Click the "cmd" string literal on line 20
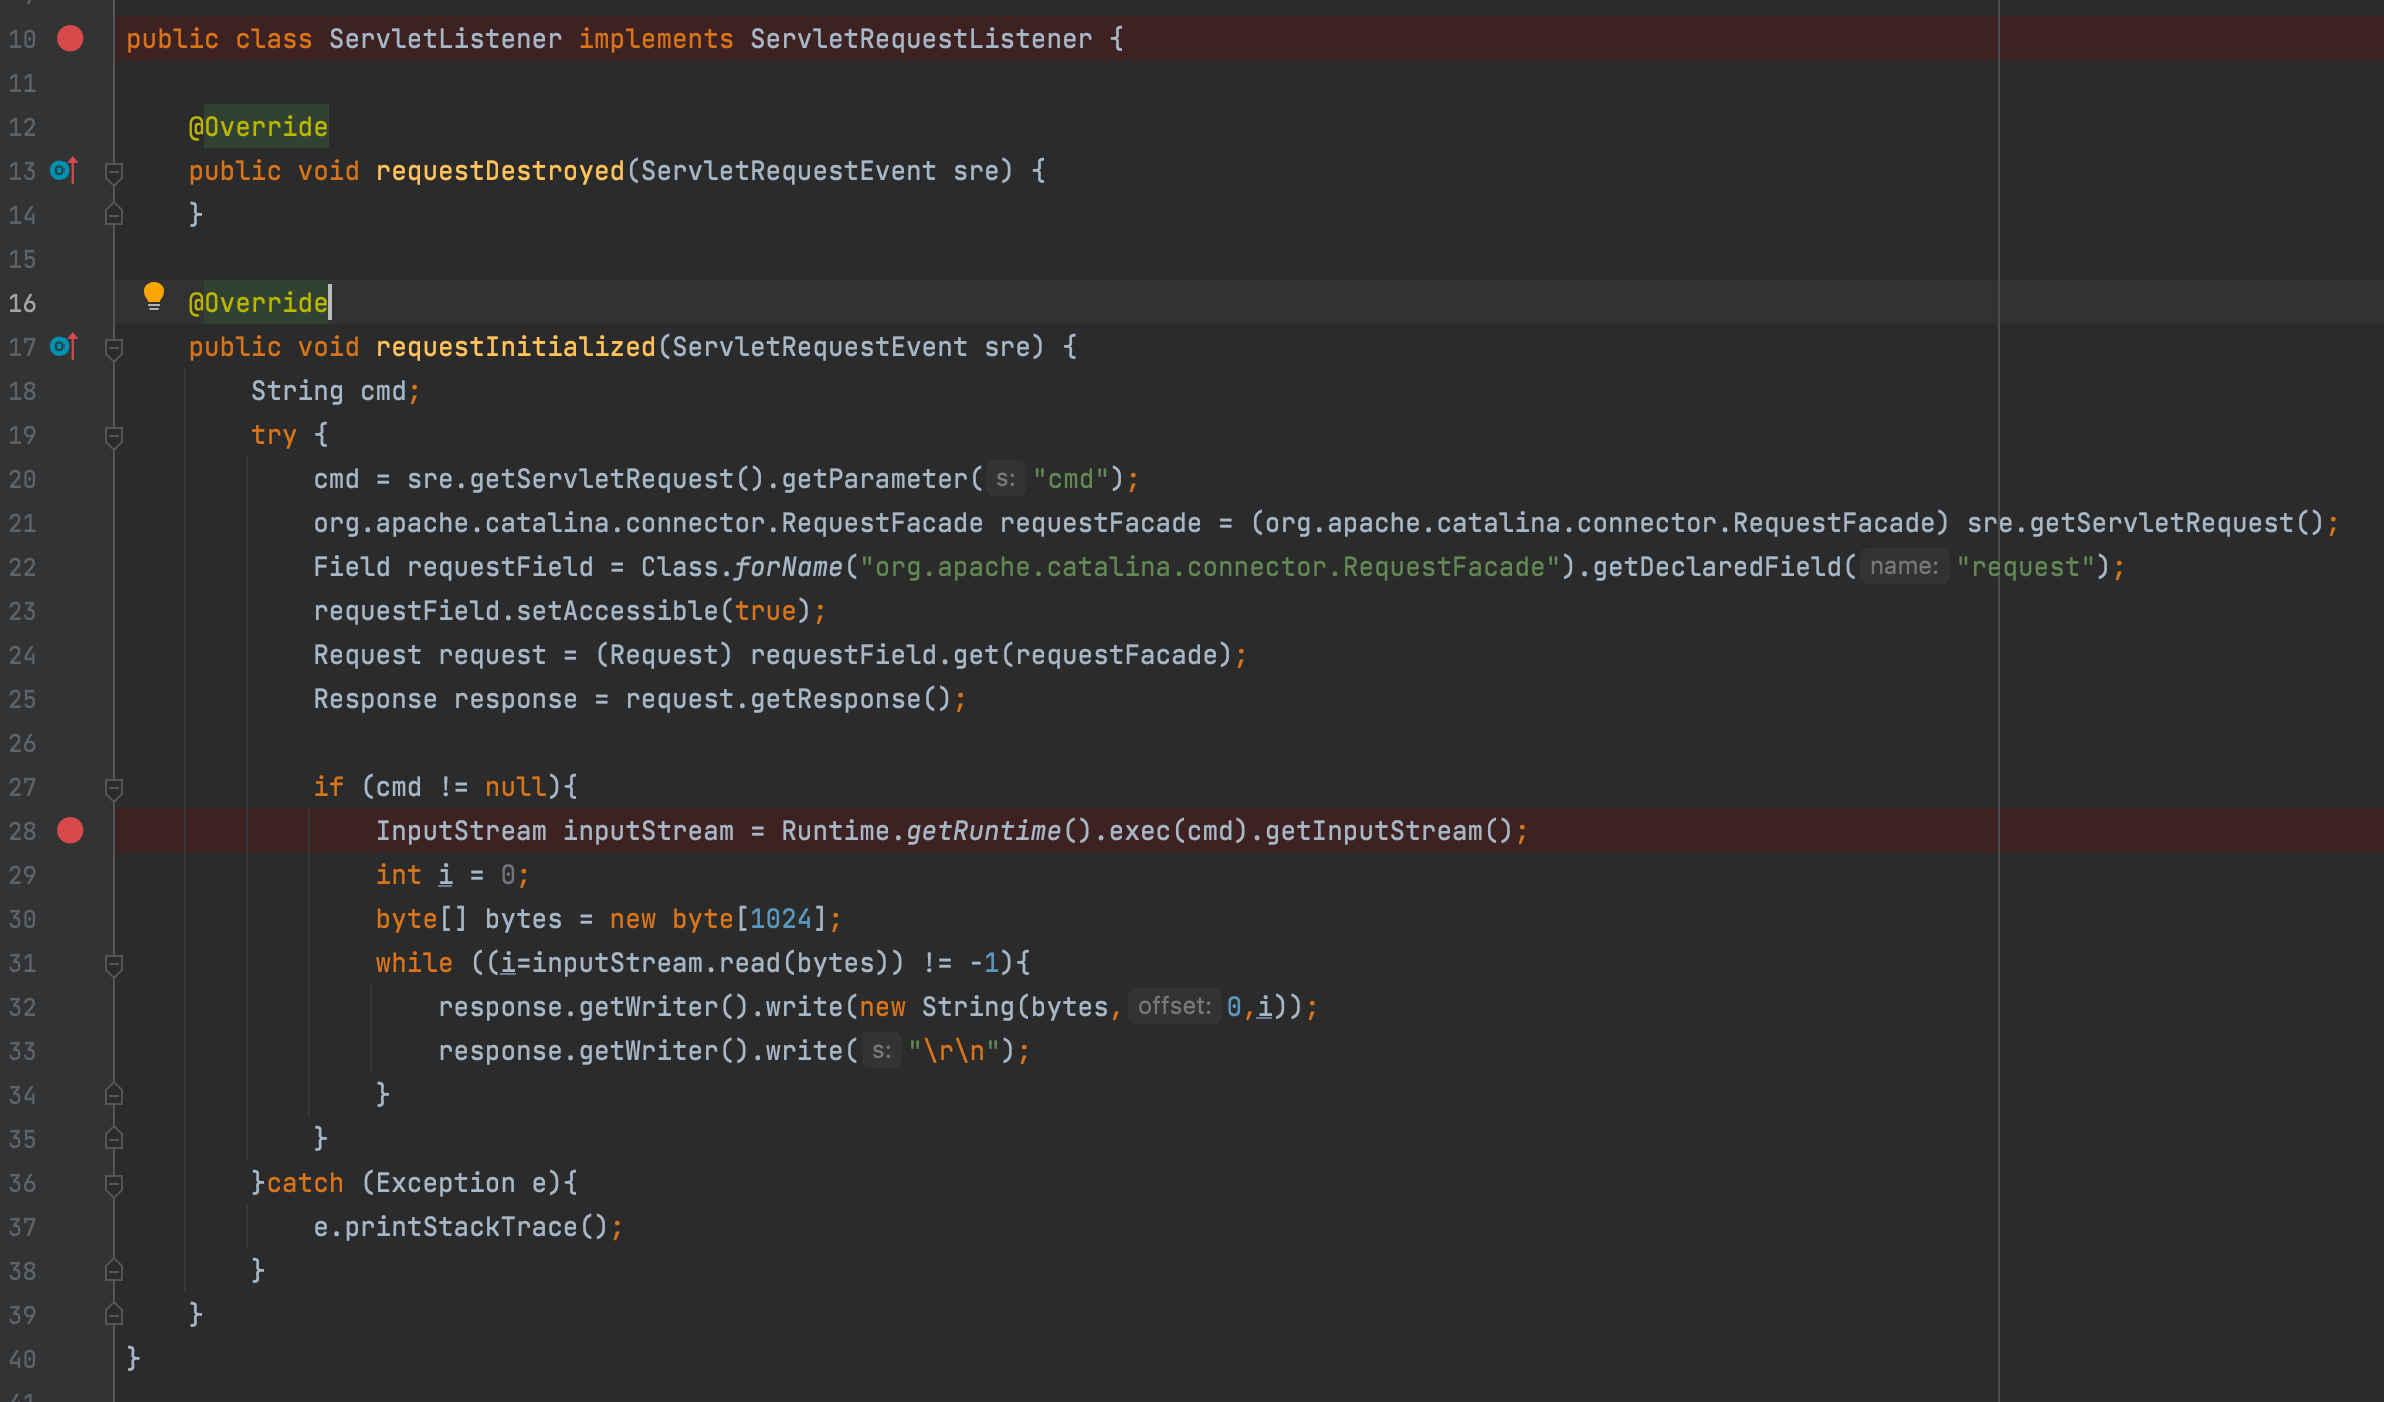Viewport: 2384px width, 1402px height. (x=1071, y=479)
